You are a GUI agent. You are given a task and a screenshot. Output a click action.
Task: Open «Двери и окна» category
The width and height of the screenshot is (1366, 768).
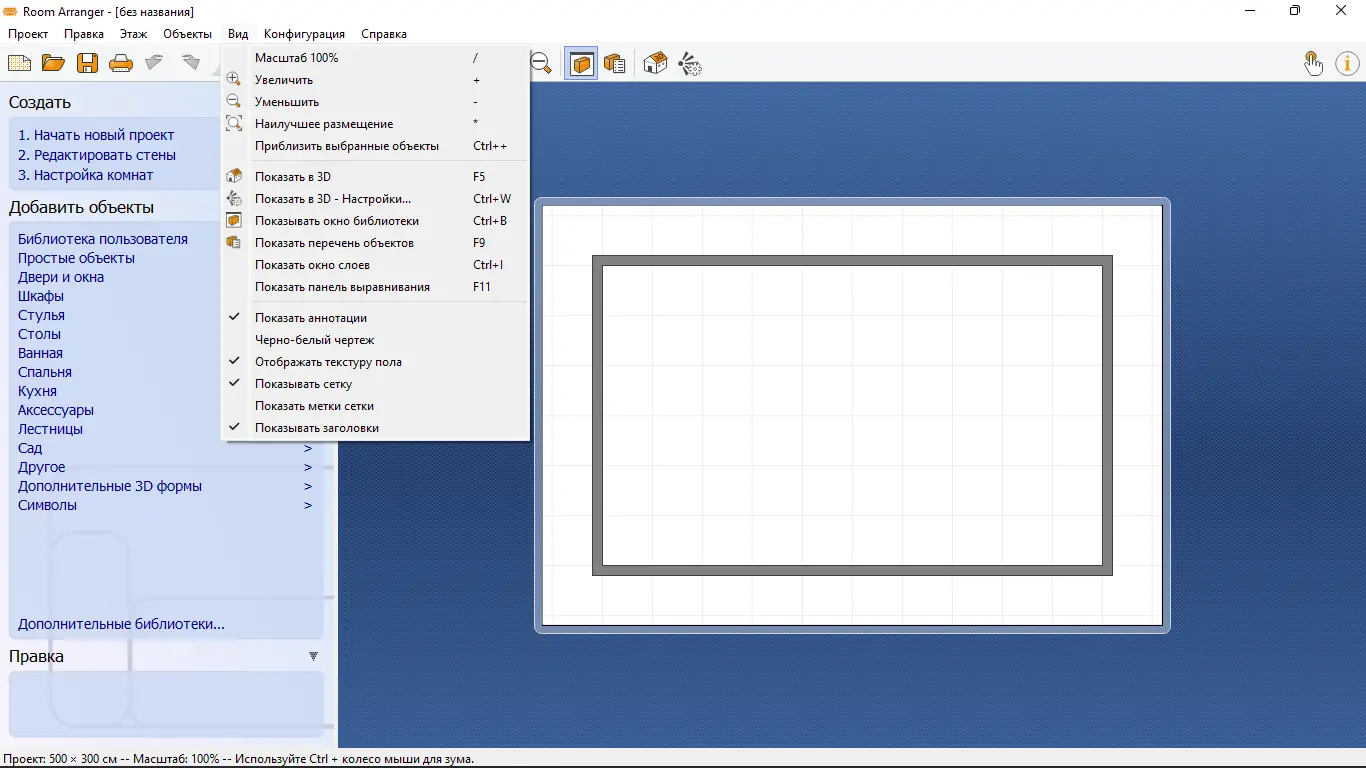pos(61,277)
